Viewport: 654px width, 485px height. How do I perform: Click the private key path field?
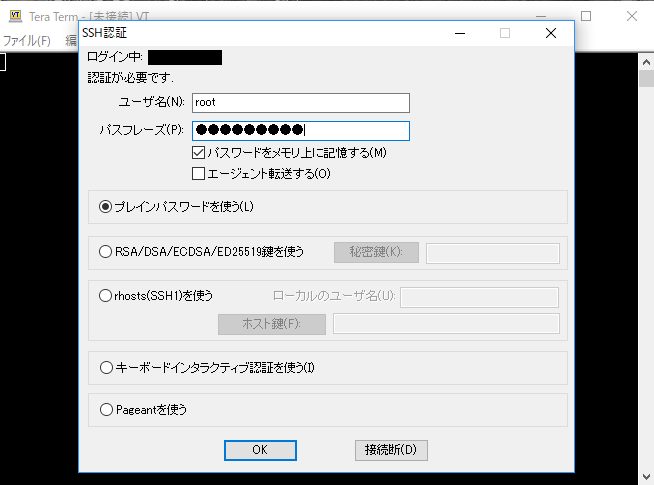tap(493, 253)
